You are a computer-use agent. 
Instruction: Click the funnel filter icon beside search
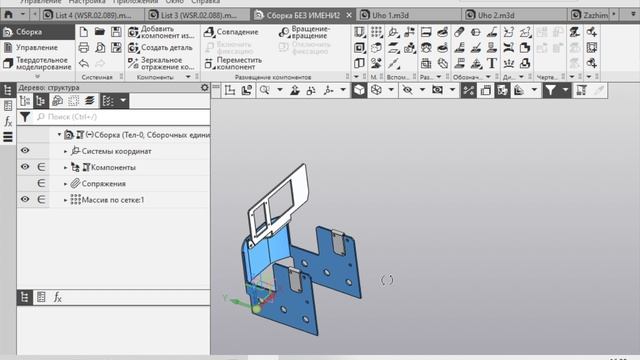pos(25,117)
